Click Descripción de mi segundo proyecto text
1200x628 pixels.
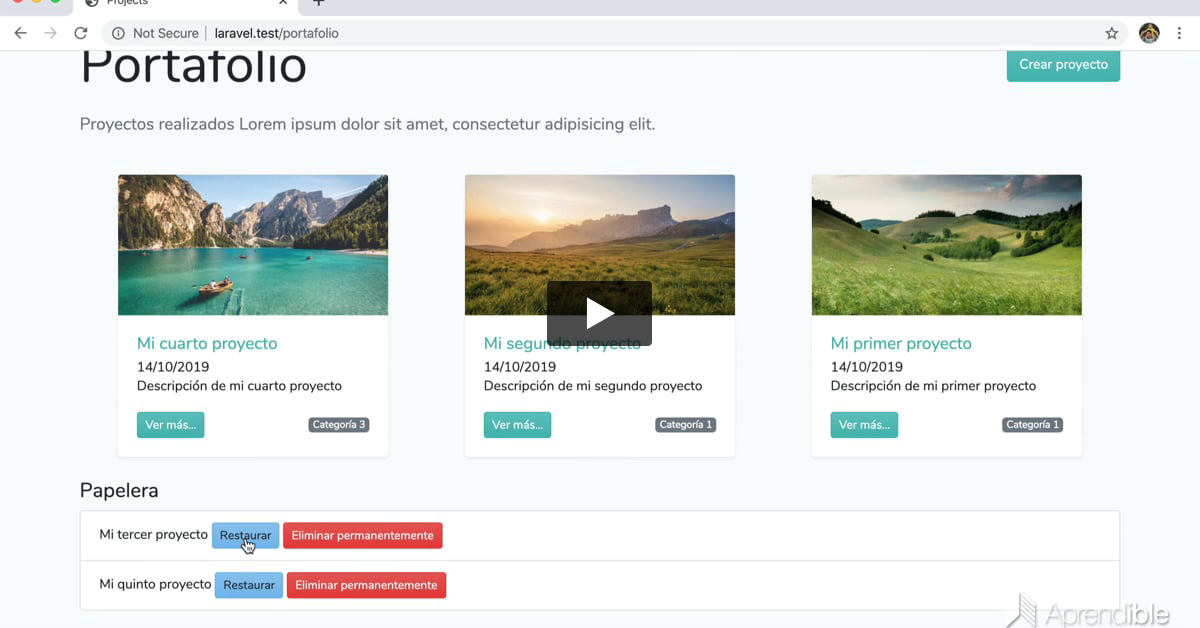593,386
